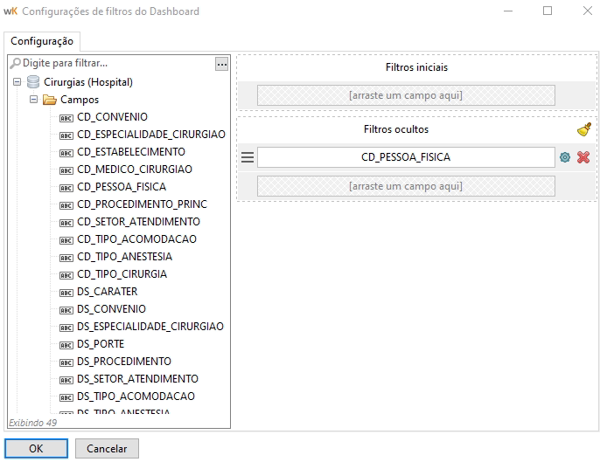Viewport: 602px width, 467px height.
Task: Click the Filtros iniciais drop area
Action: [x=406, y=95]
